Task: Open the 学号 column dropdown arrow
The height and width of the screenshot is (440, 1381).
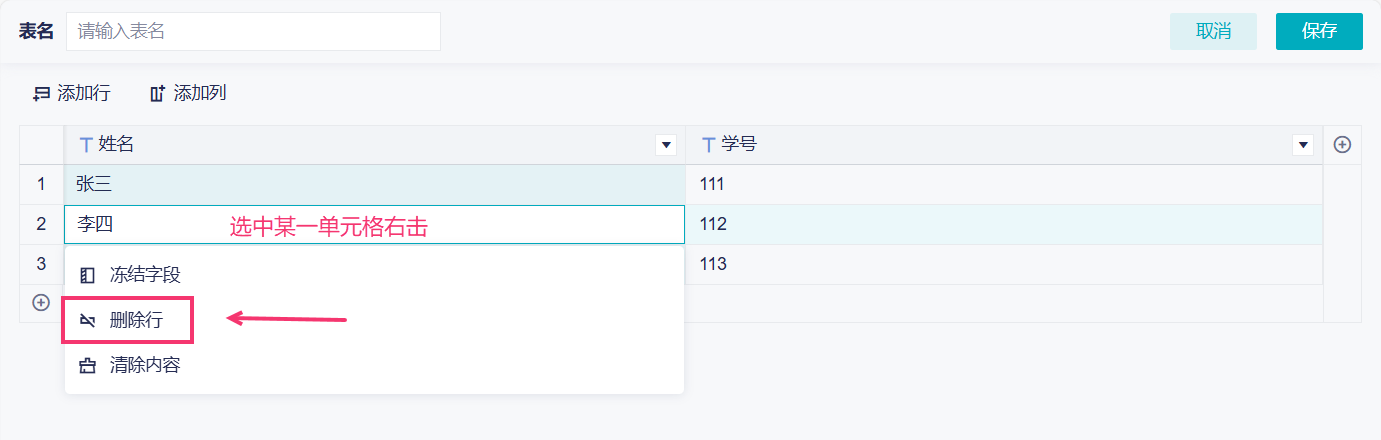Action: [1303, 145]
